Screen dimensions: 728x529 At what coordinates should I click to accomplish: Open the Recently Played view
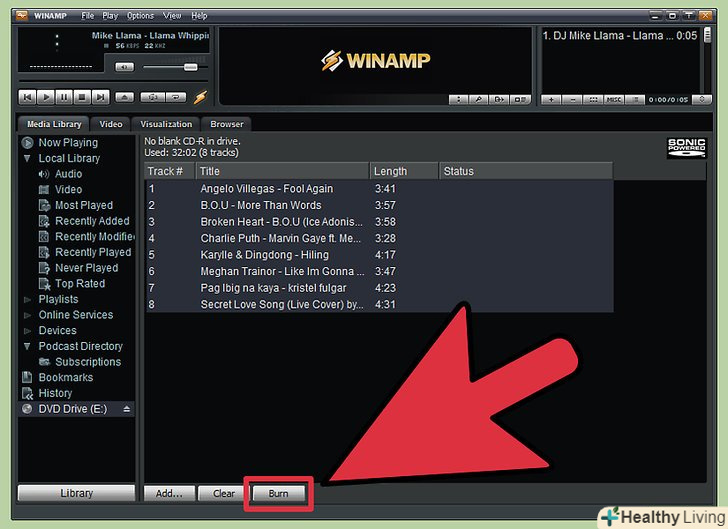93,252
